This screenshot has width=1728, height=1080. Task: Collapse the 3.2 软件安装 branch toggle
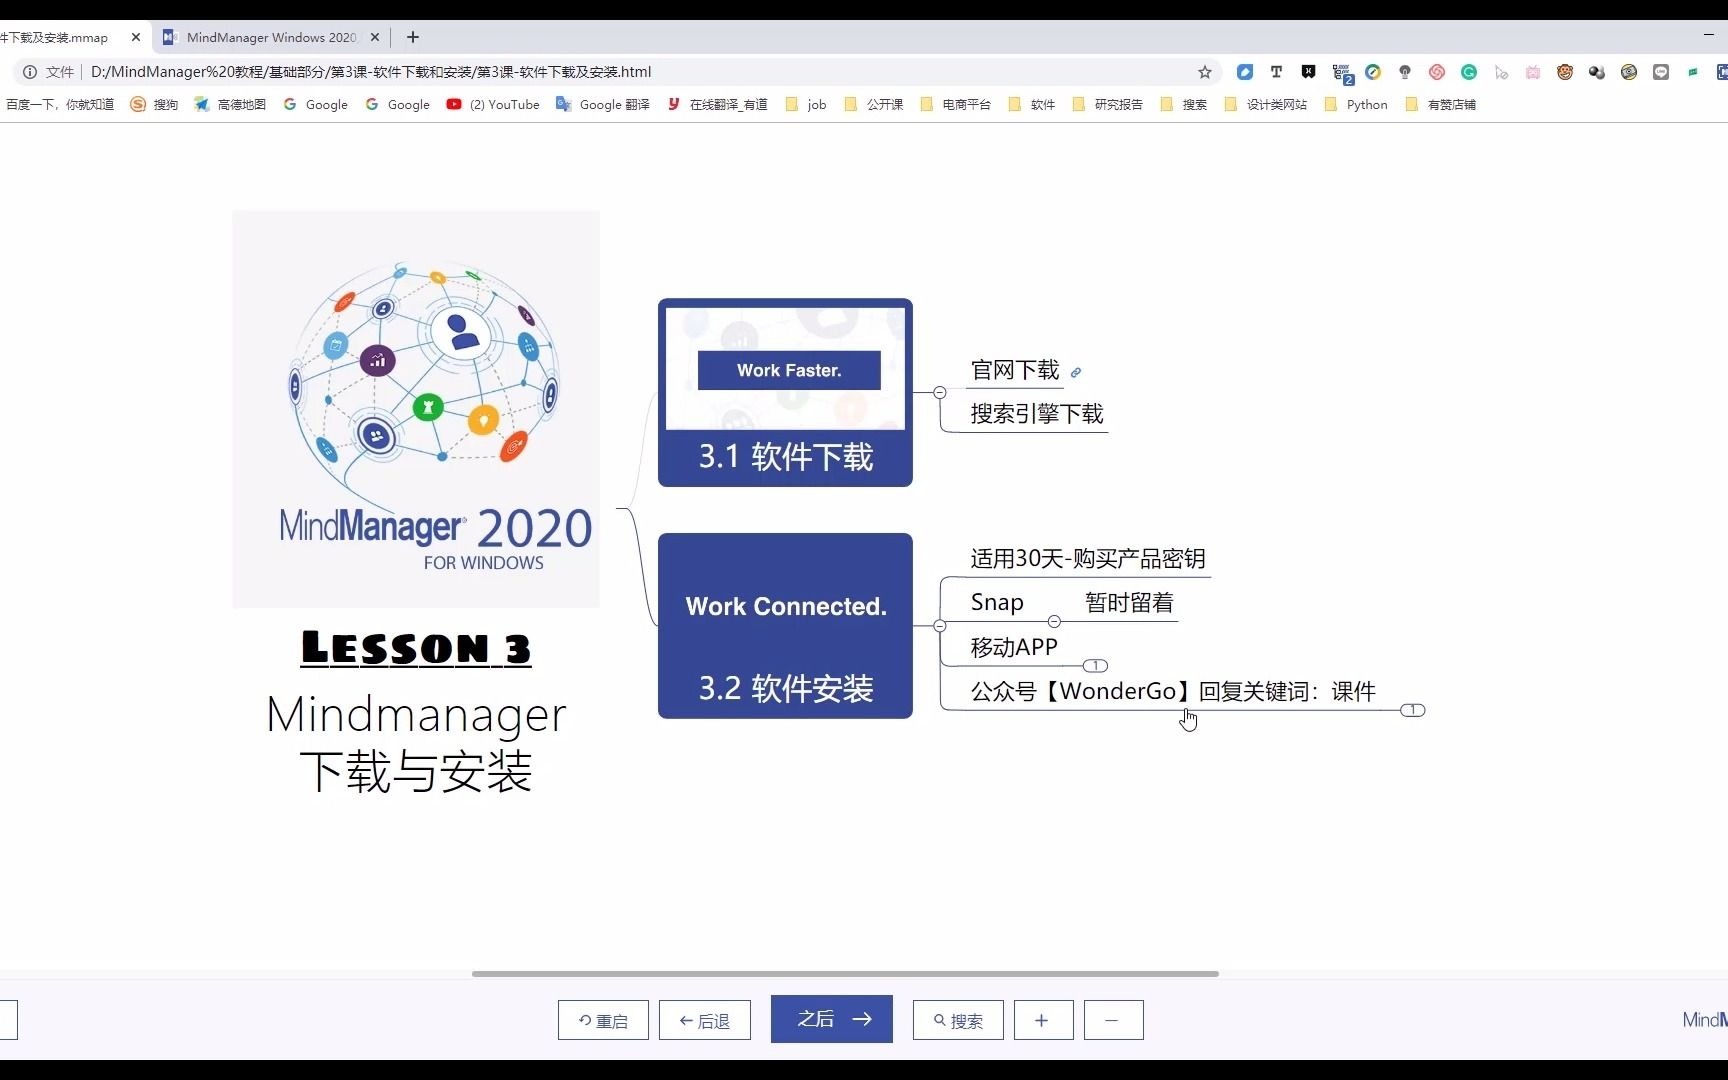point(940,627)
